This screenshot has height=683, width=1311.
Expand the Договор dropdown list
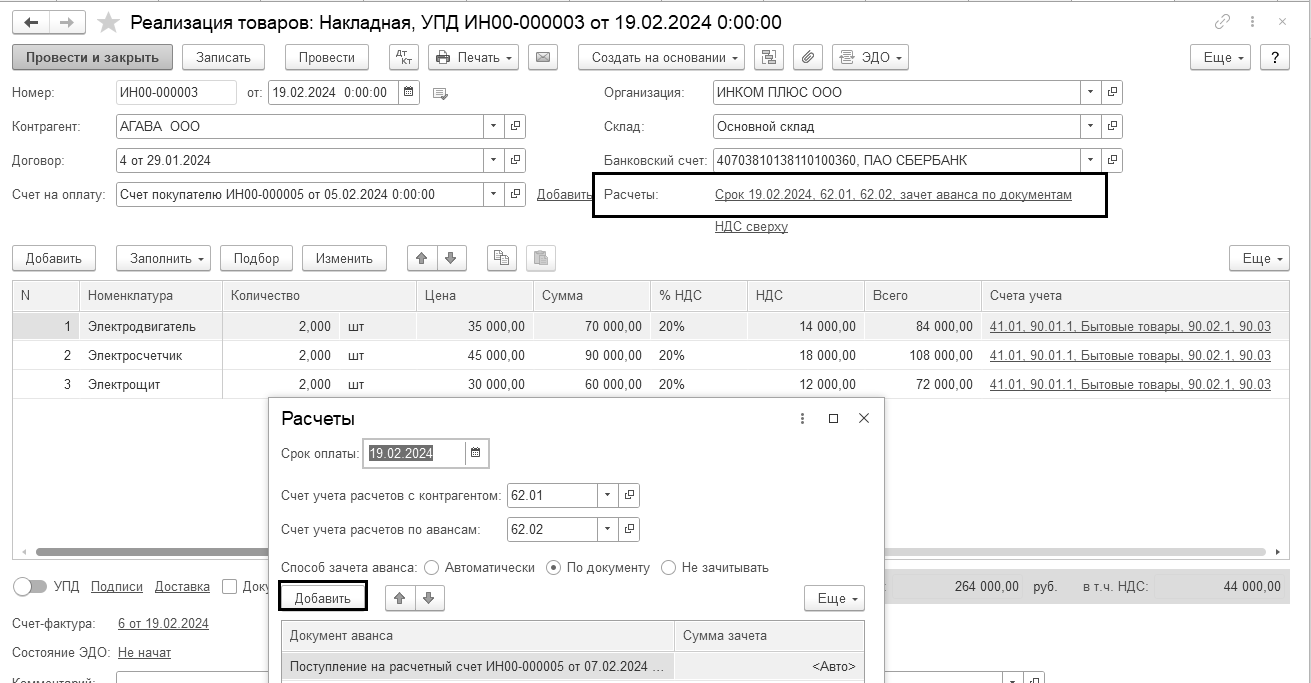[x=493, y=160]
